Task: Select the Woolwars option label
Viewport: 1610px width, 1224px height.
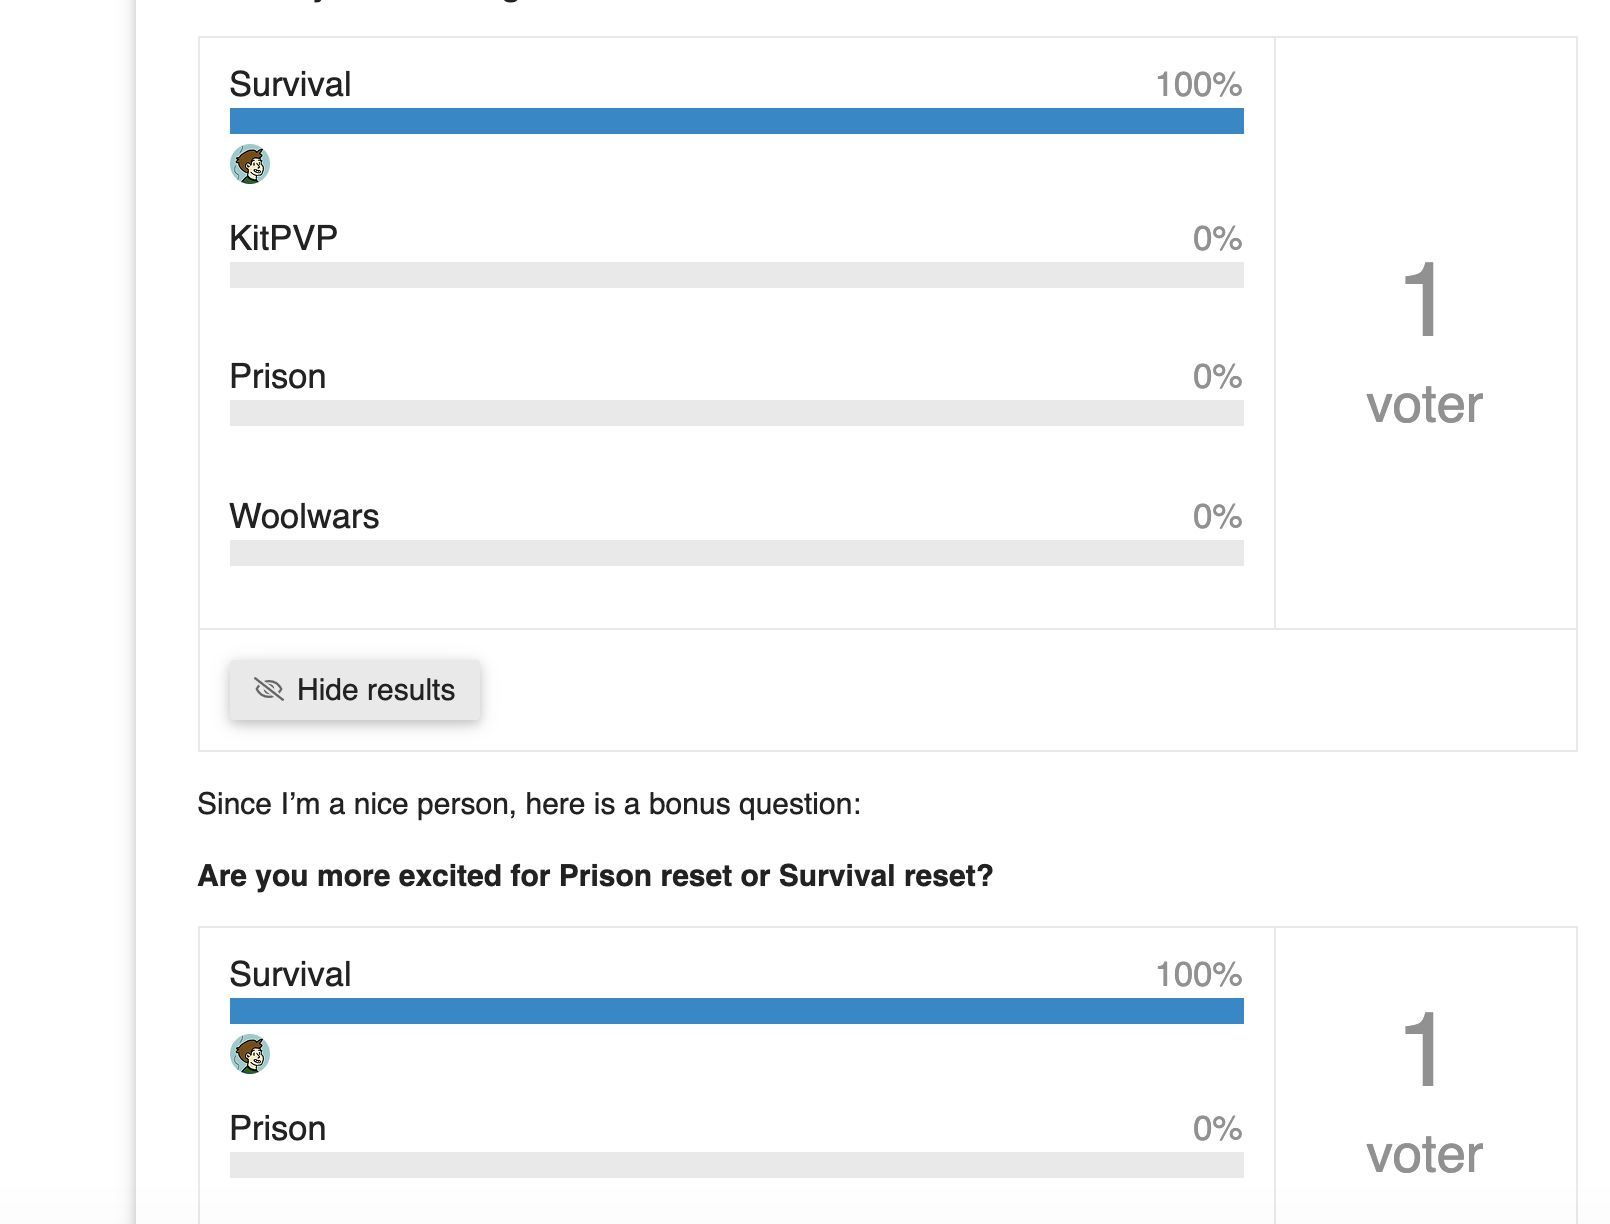Action: coord(304,516)
